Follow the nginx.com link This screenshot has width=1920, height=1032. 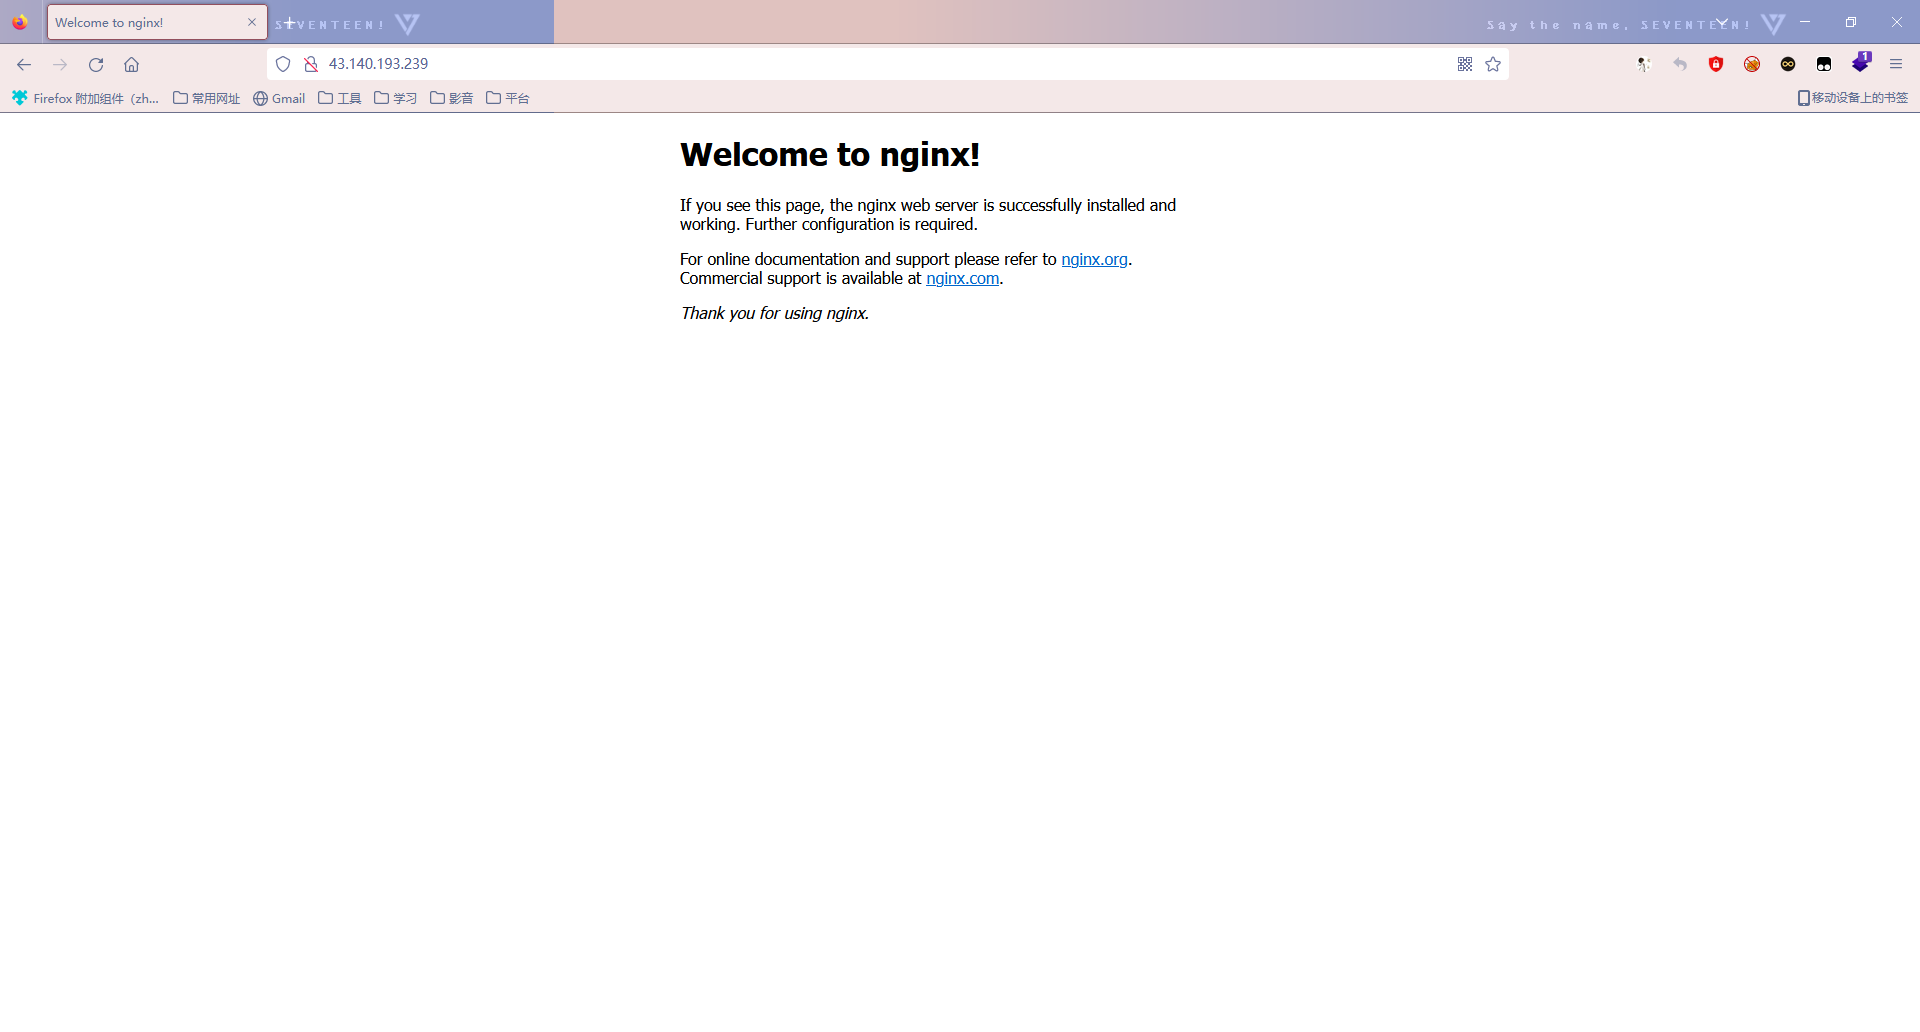(x=962, y=278)
